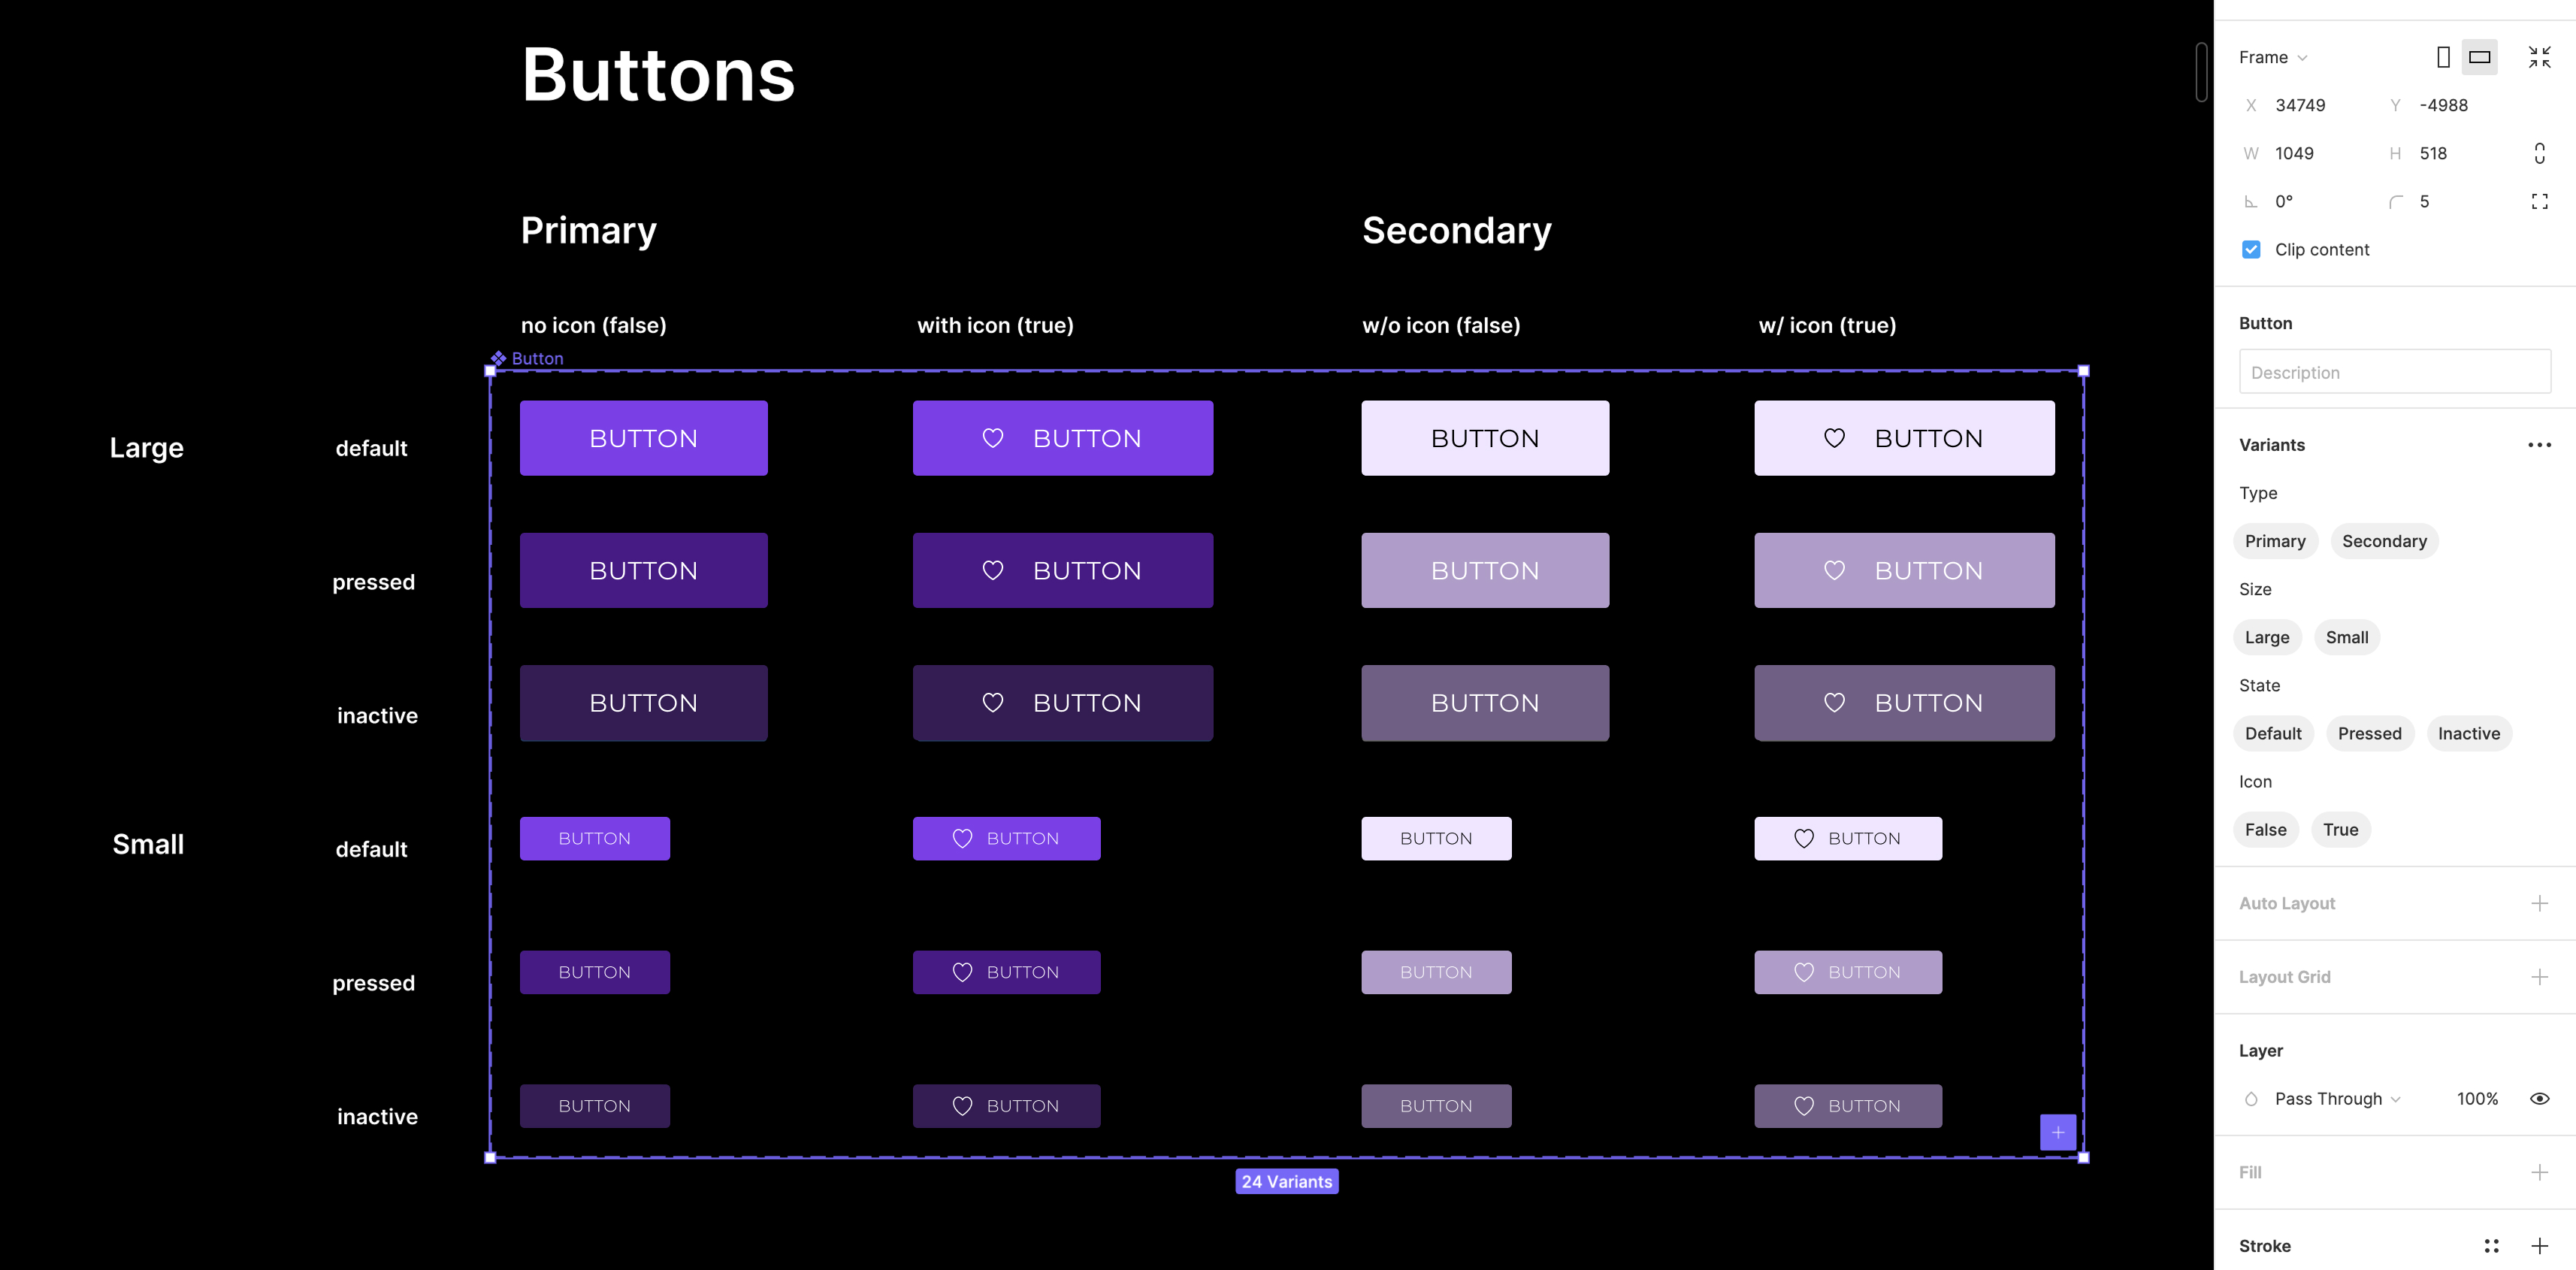Add Auto Layout with plus icon
2576x1270 pixels.
click(2540, 903)
